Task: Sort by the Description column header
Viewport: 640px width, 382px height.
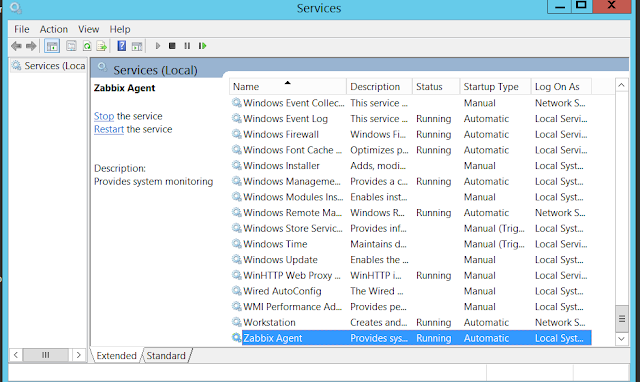Action: [379, 87]
